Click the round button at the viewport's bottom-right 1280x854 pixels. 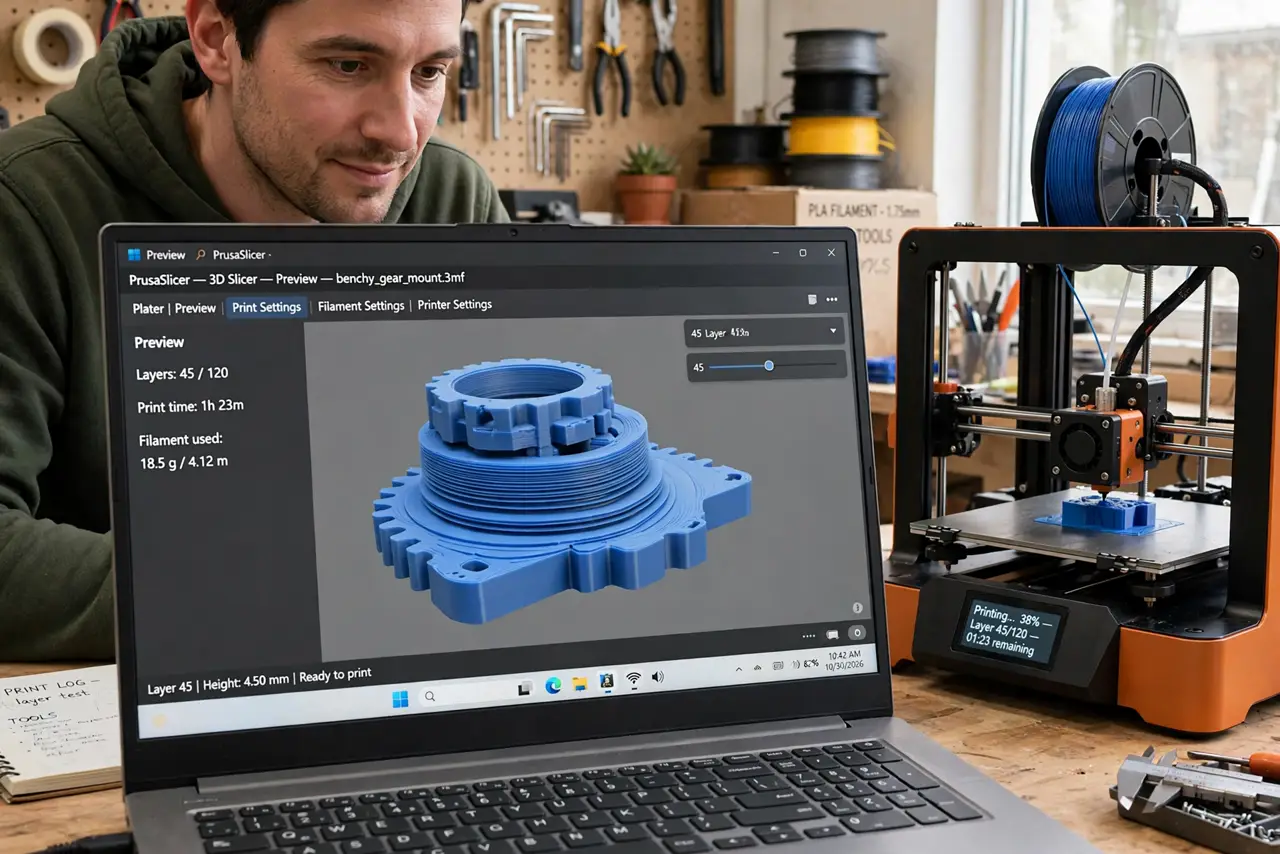[x=856, y=632]
